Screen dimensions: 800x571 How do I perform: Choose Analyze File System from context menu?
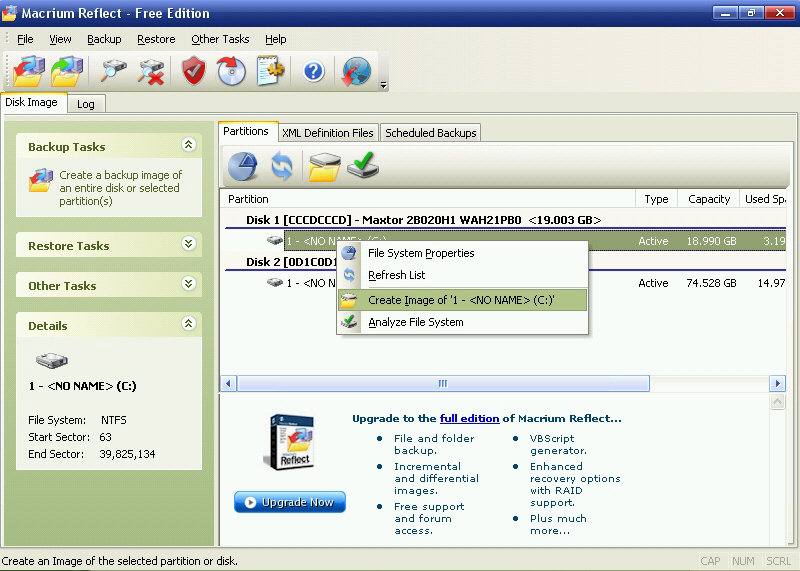[x=462, y=322]
